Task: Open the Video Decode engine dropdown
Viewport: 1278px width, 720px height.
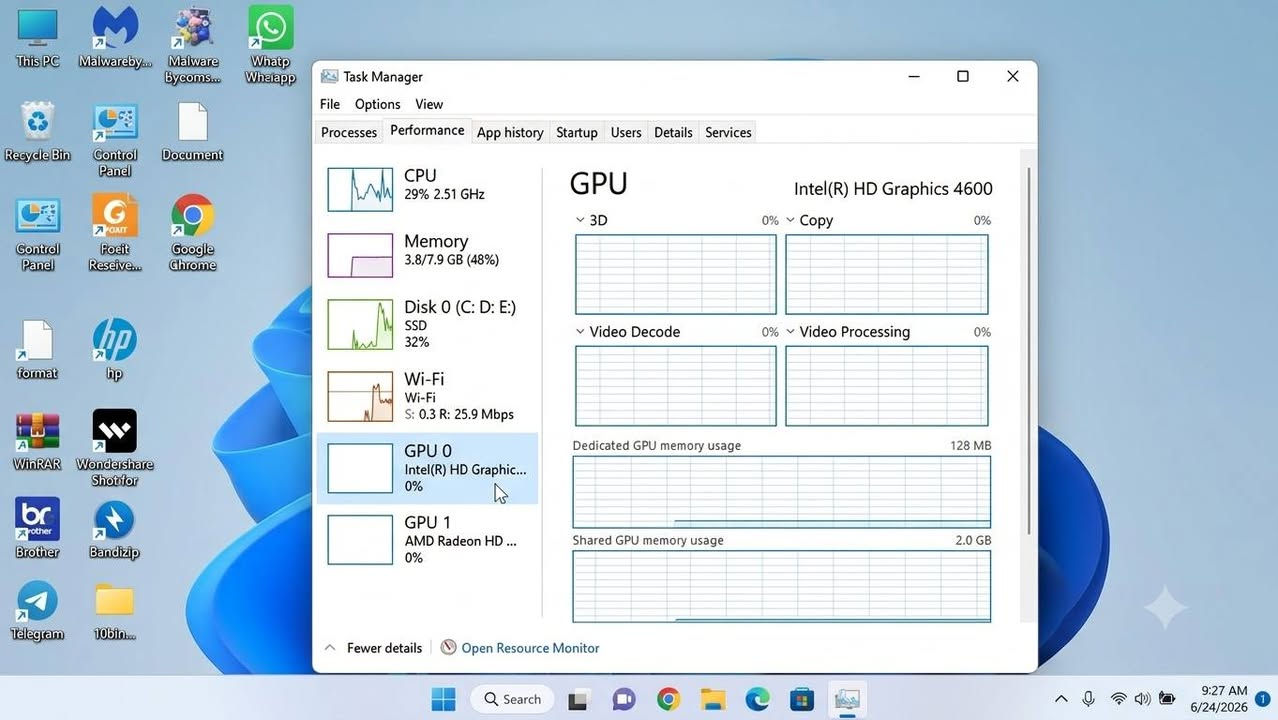Action: (x=581, y=331)
